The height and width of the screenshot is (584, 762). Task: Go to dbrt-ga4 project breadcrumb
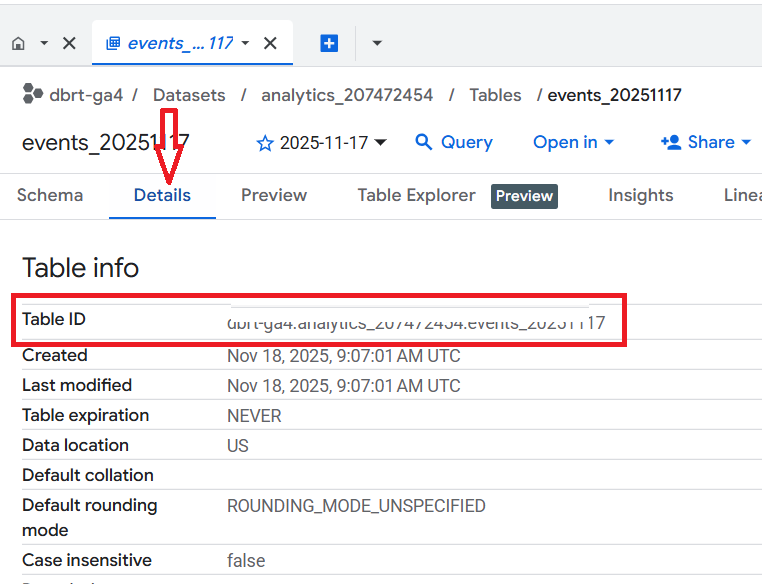[86, 95]
